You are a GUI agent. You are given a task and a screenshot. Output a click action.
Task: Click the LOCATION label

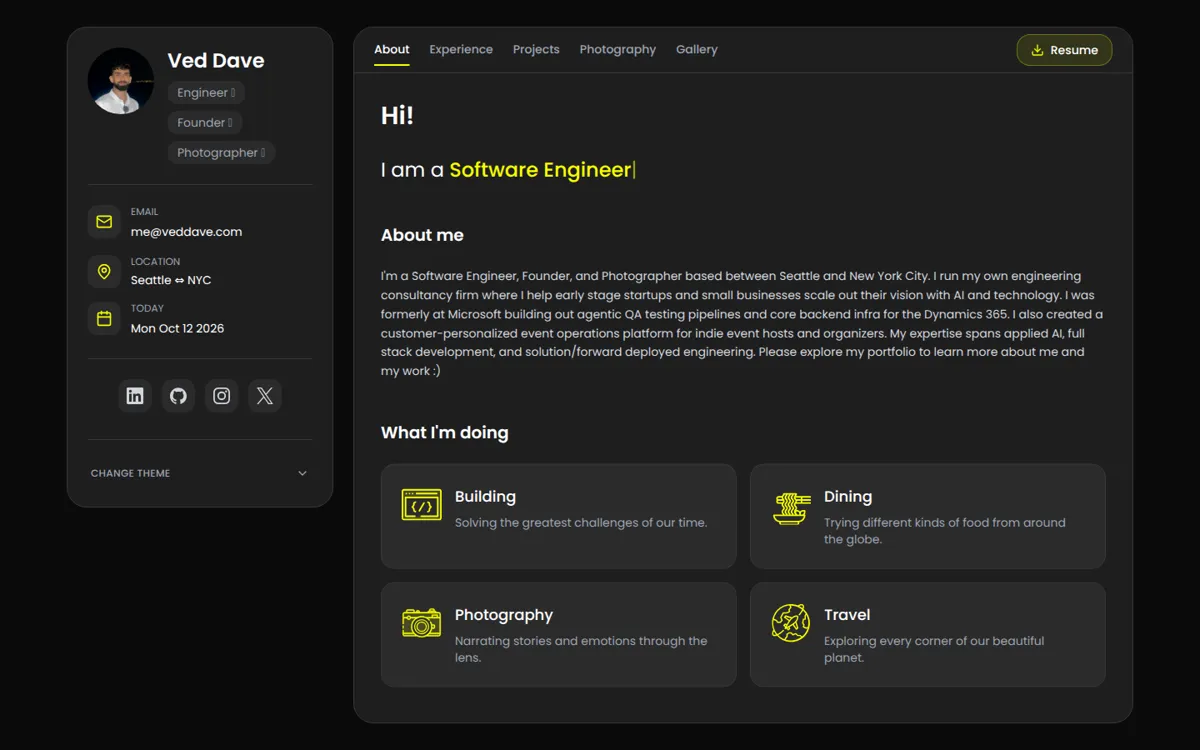click(x=156, y=261)
